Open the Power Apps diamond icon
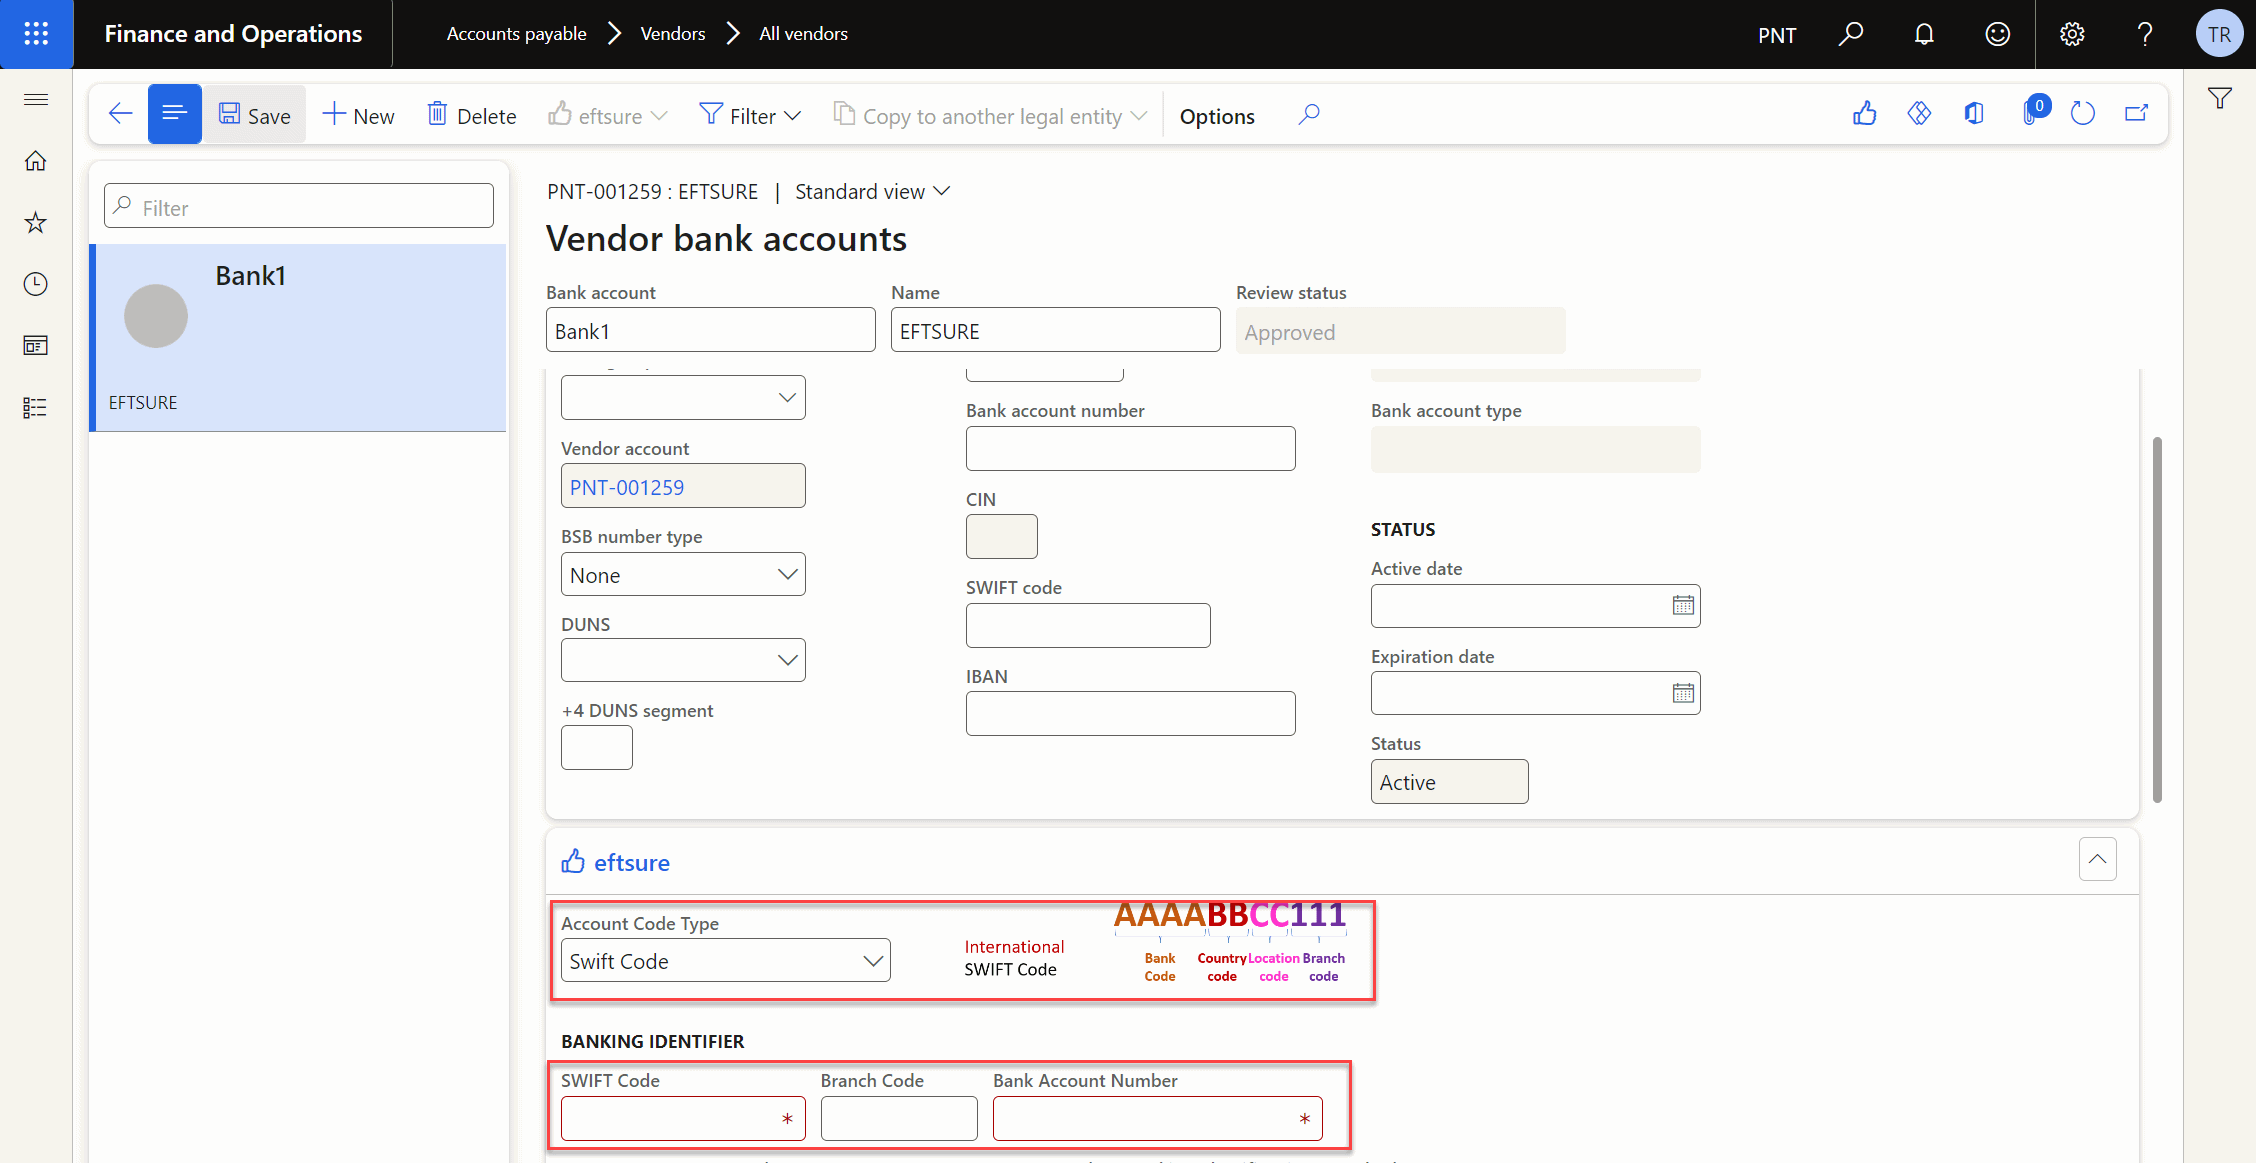Viewport: 2256px width, 1163px height. (1919, 114)
